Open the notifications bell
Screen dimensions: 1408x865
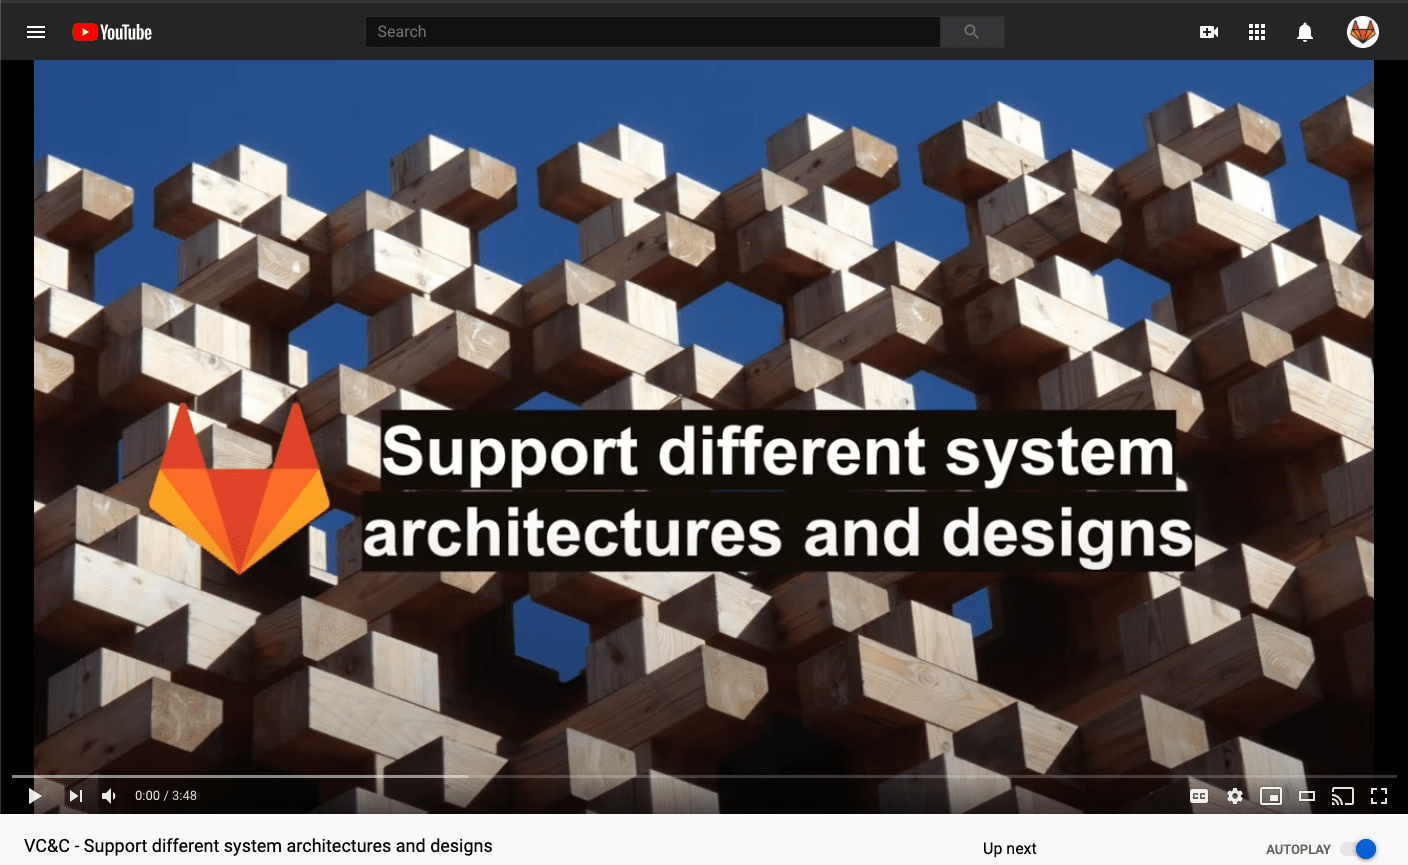pyautogui.click(x=1305, y=32)
